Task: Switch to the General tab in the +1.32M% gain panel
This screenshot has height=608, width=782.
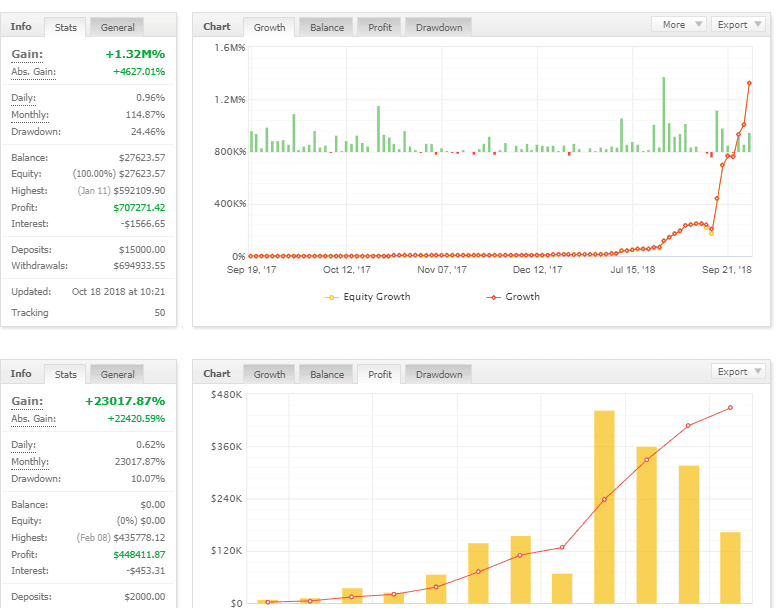Action: pos(117,27)
